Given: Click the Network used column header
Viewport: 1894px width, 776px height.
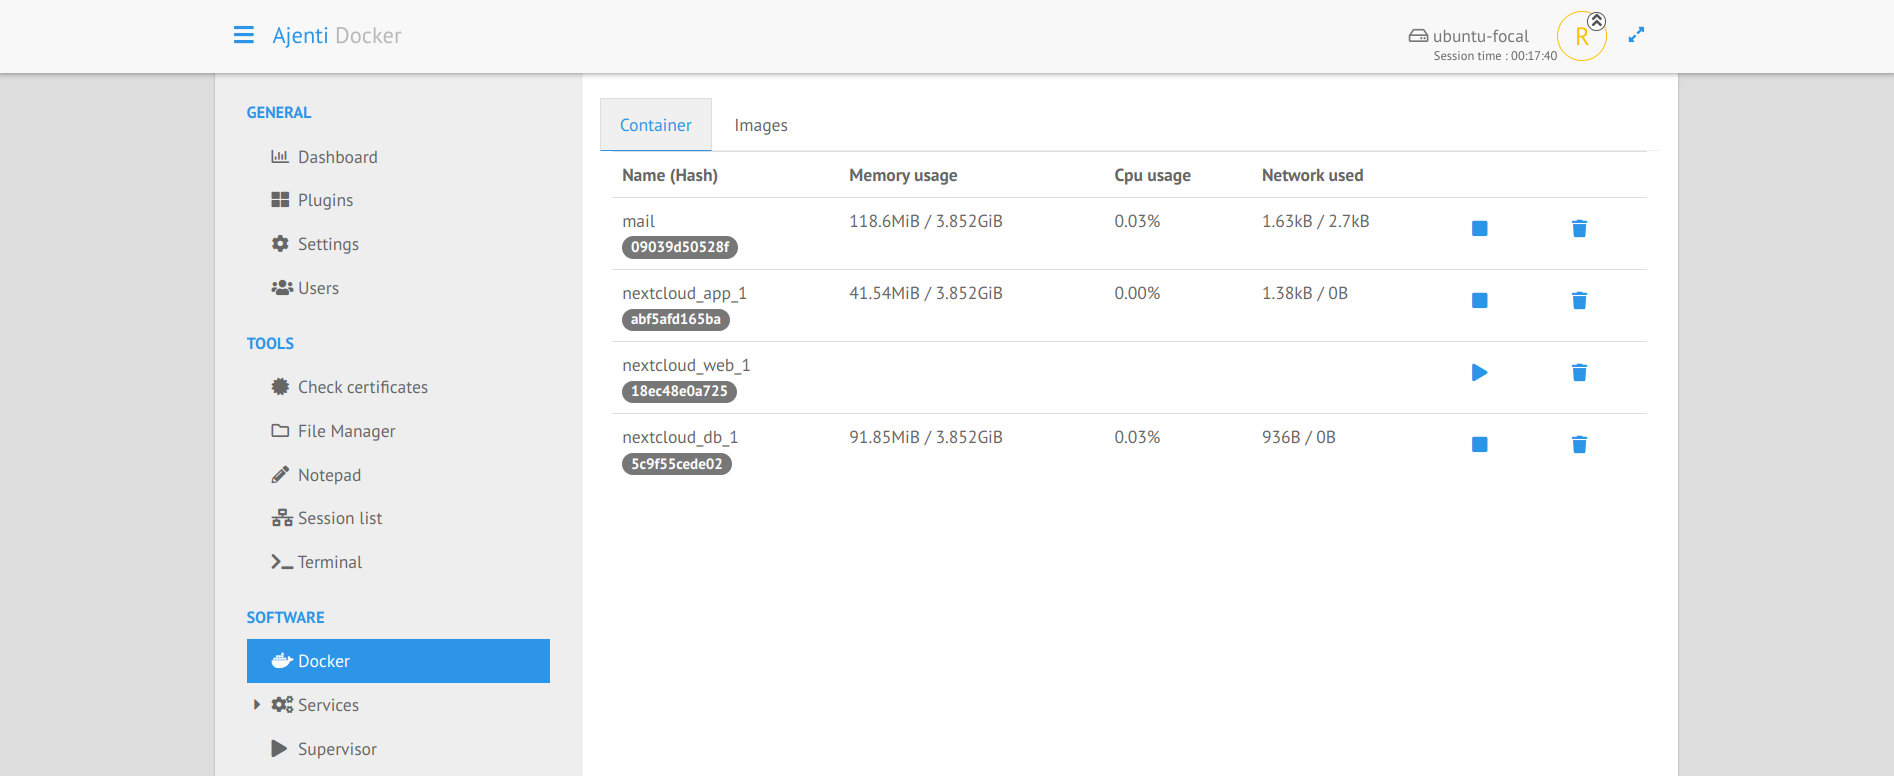Looking at the screenshot, I should (1313, 175).
